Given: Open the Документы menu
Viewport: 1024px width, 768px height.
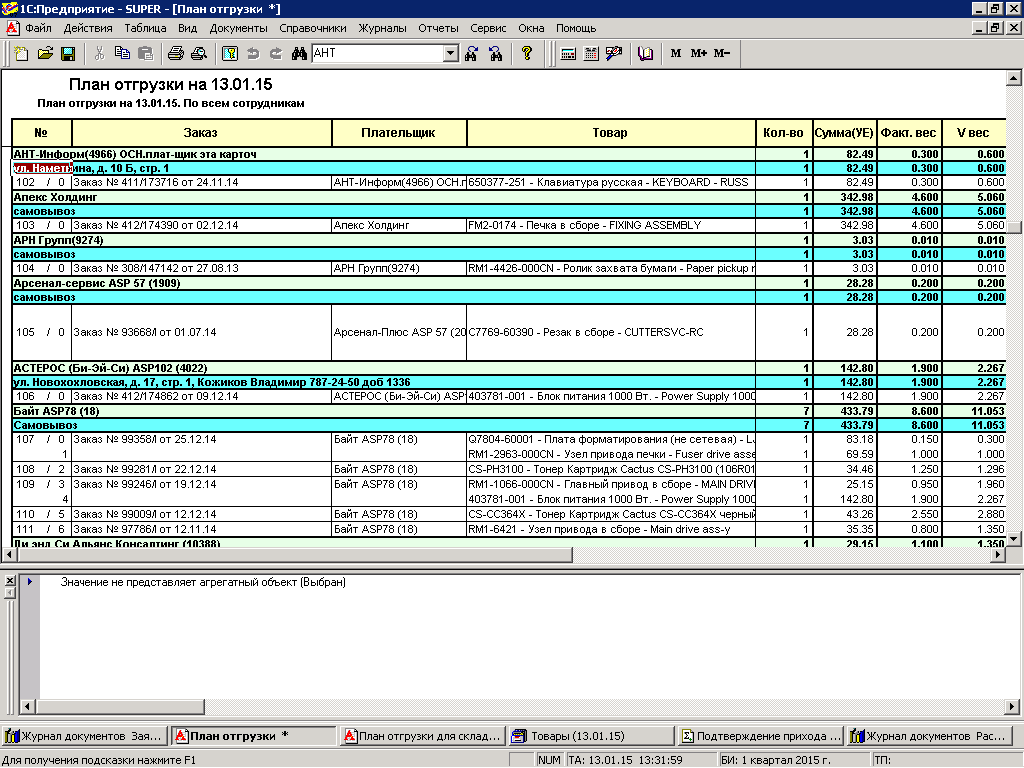Looking at the screenshot, I should coord(238,29).
